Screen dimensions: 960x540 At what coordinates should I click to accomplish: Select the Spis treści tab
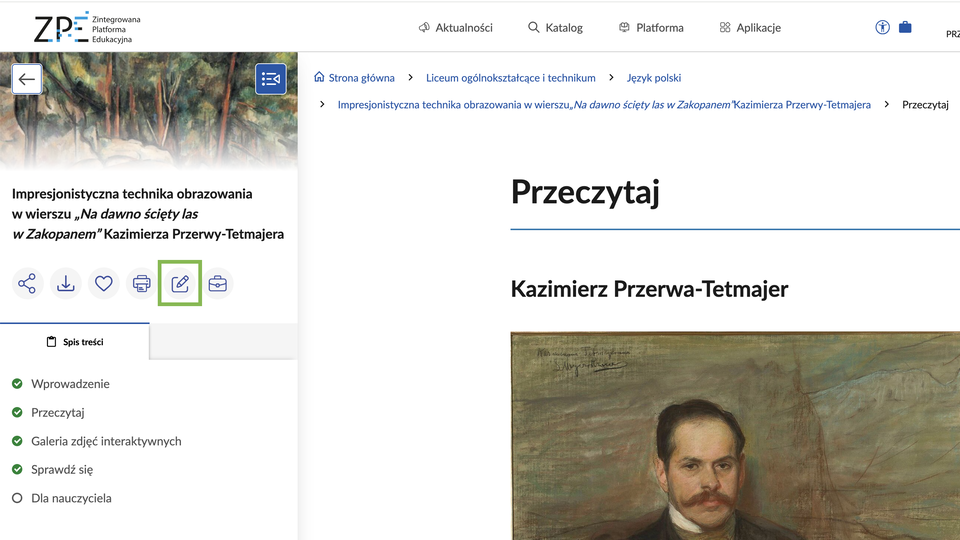[x=75, y=342]
